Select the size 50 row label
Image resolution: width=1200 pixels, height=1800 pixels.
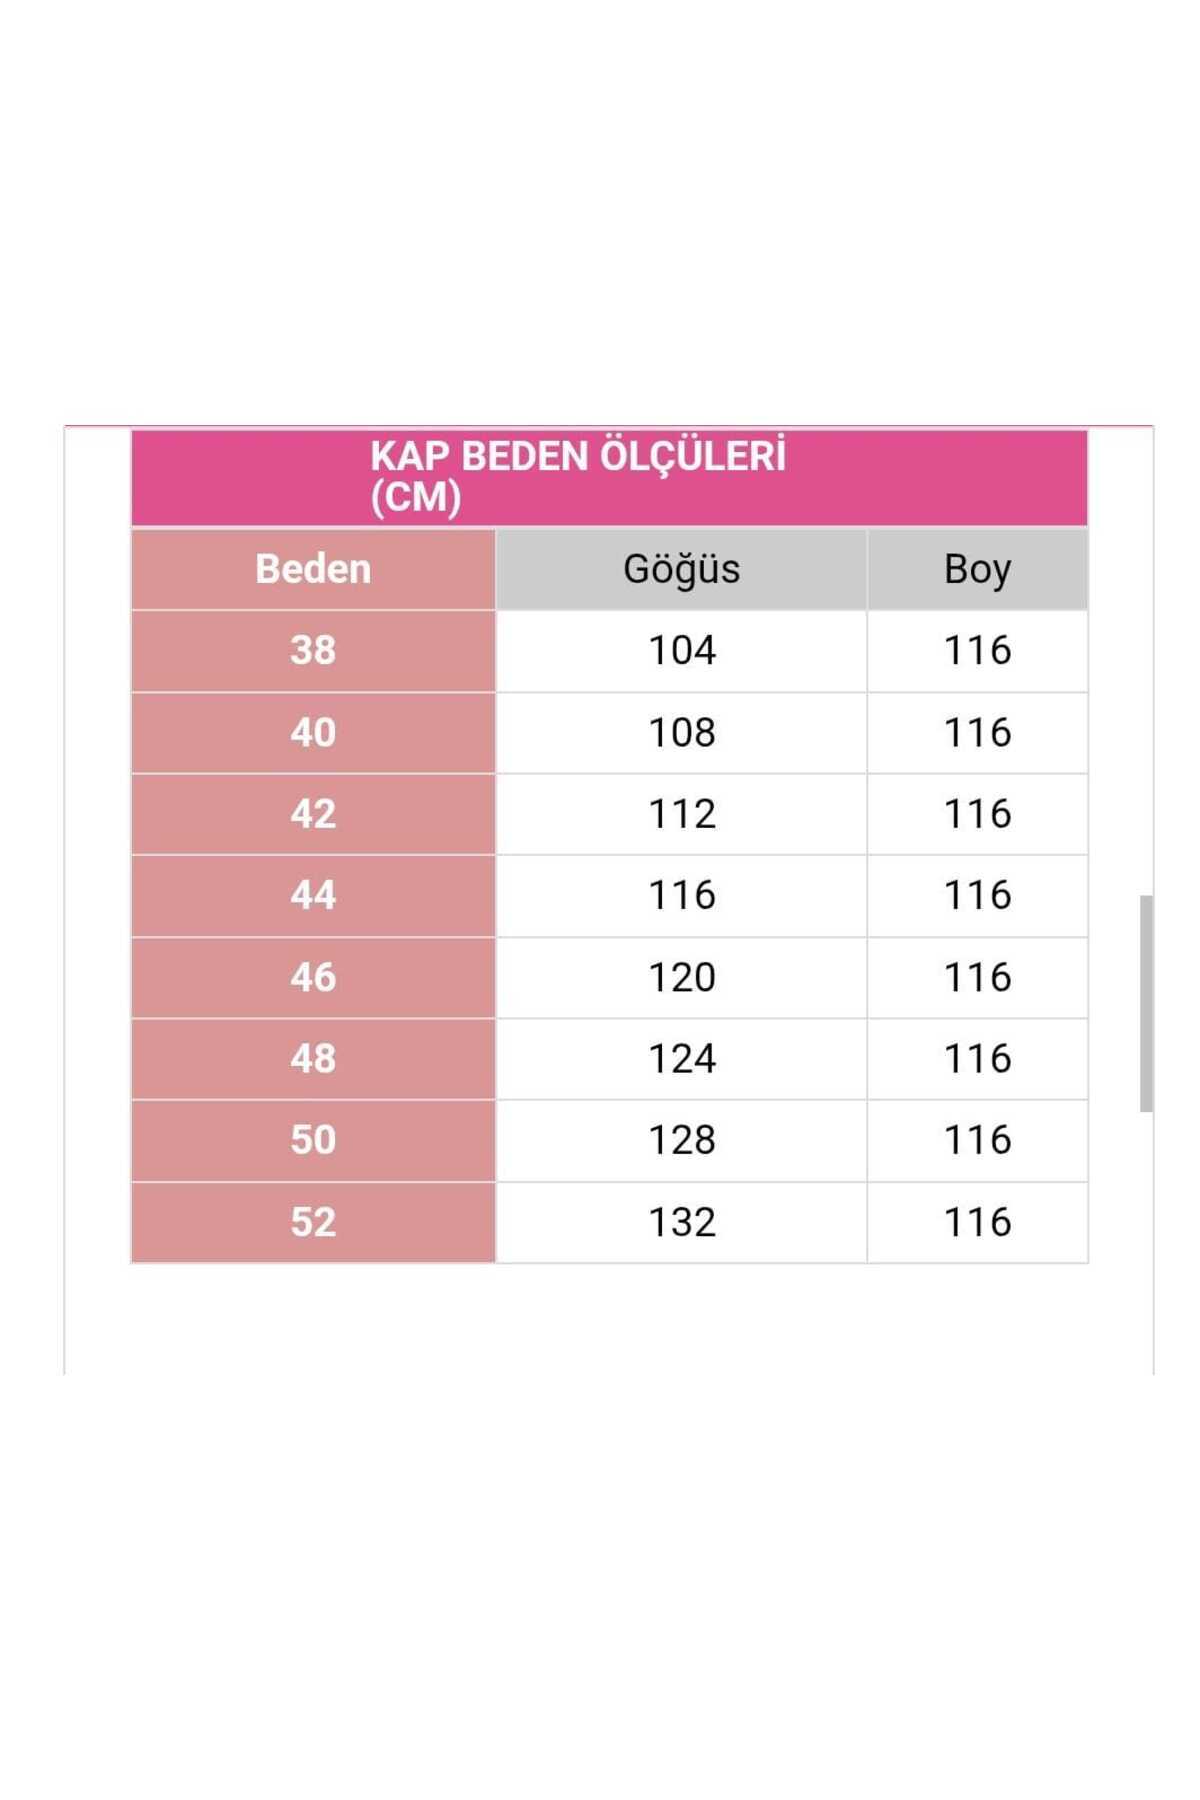[313, 1140]
